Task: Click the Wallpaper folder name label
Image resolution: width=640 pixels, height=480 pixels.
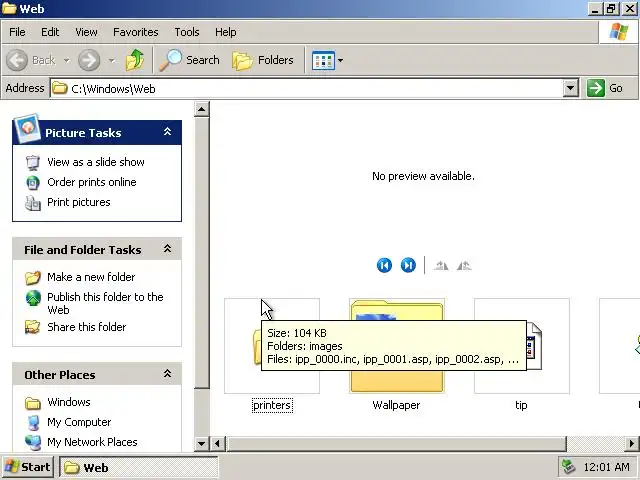Action: point(396,405)
